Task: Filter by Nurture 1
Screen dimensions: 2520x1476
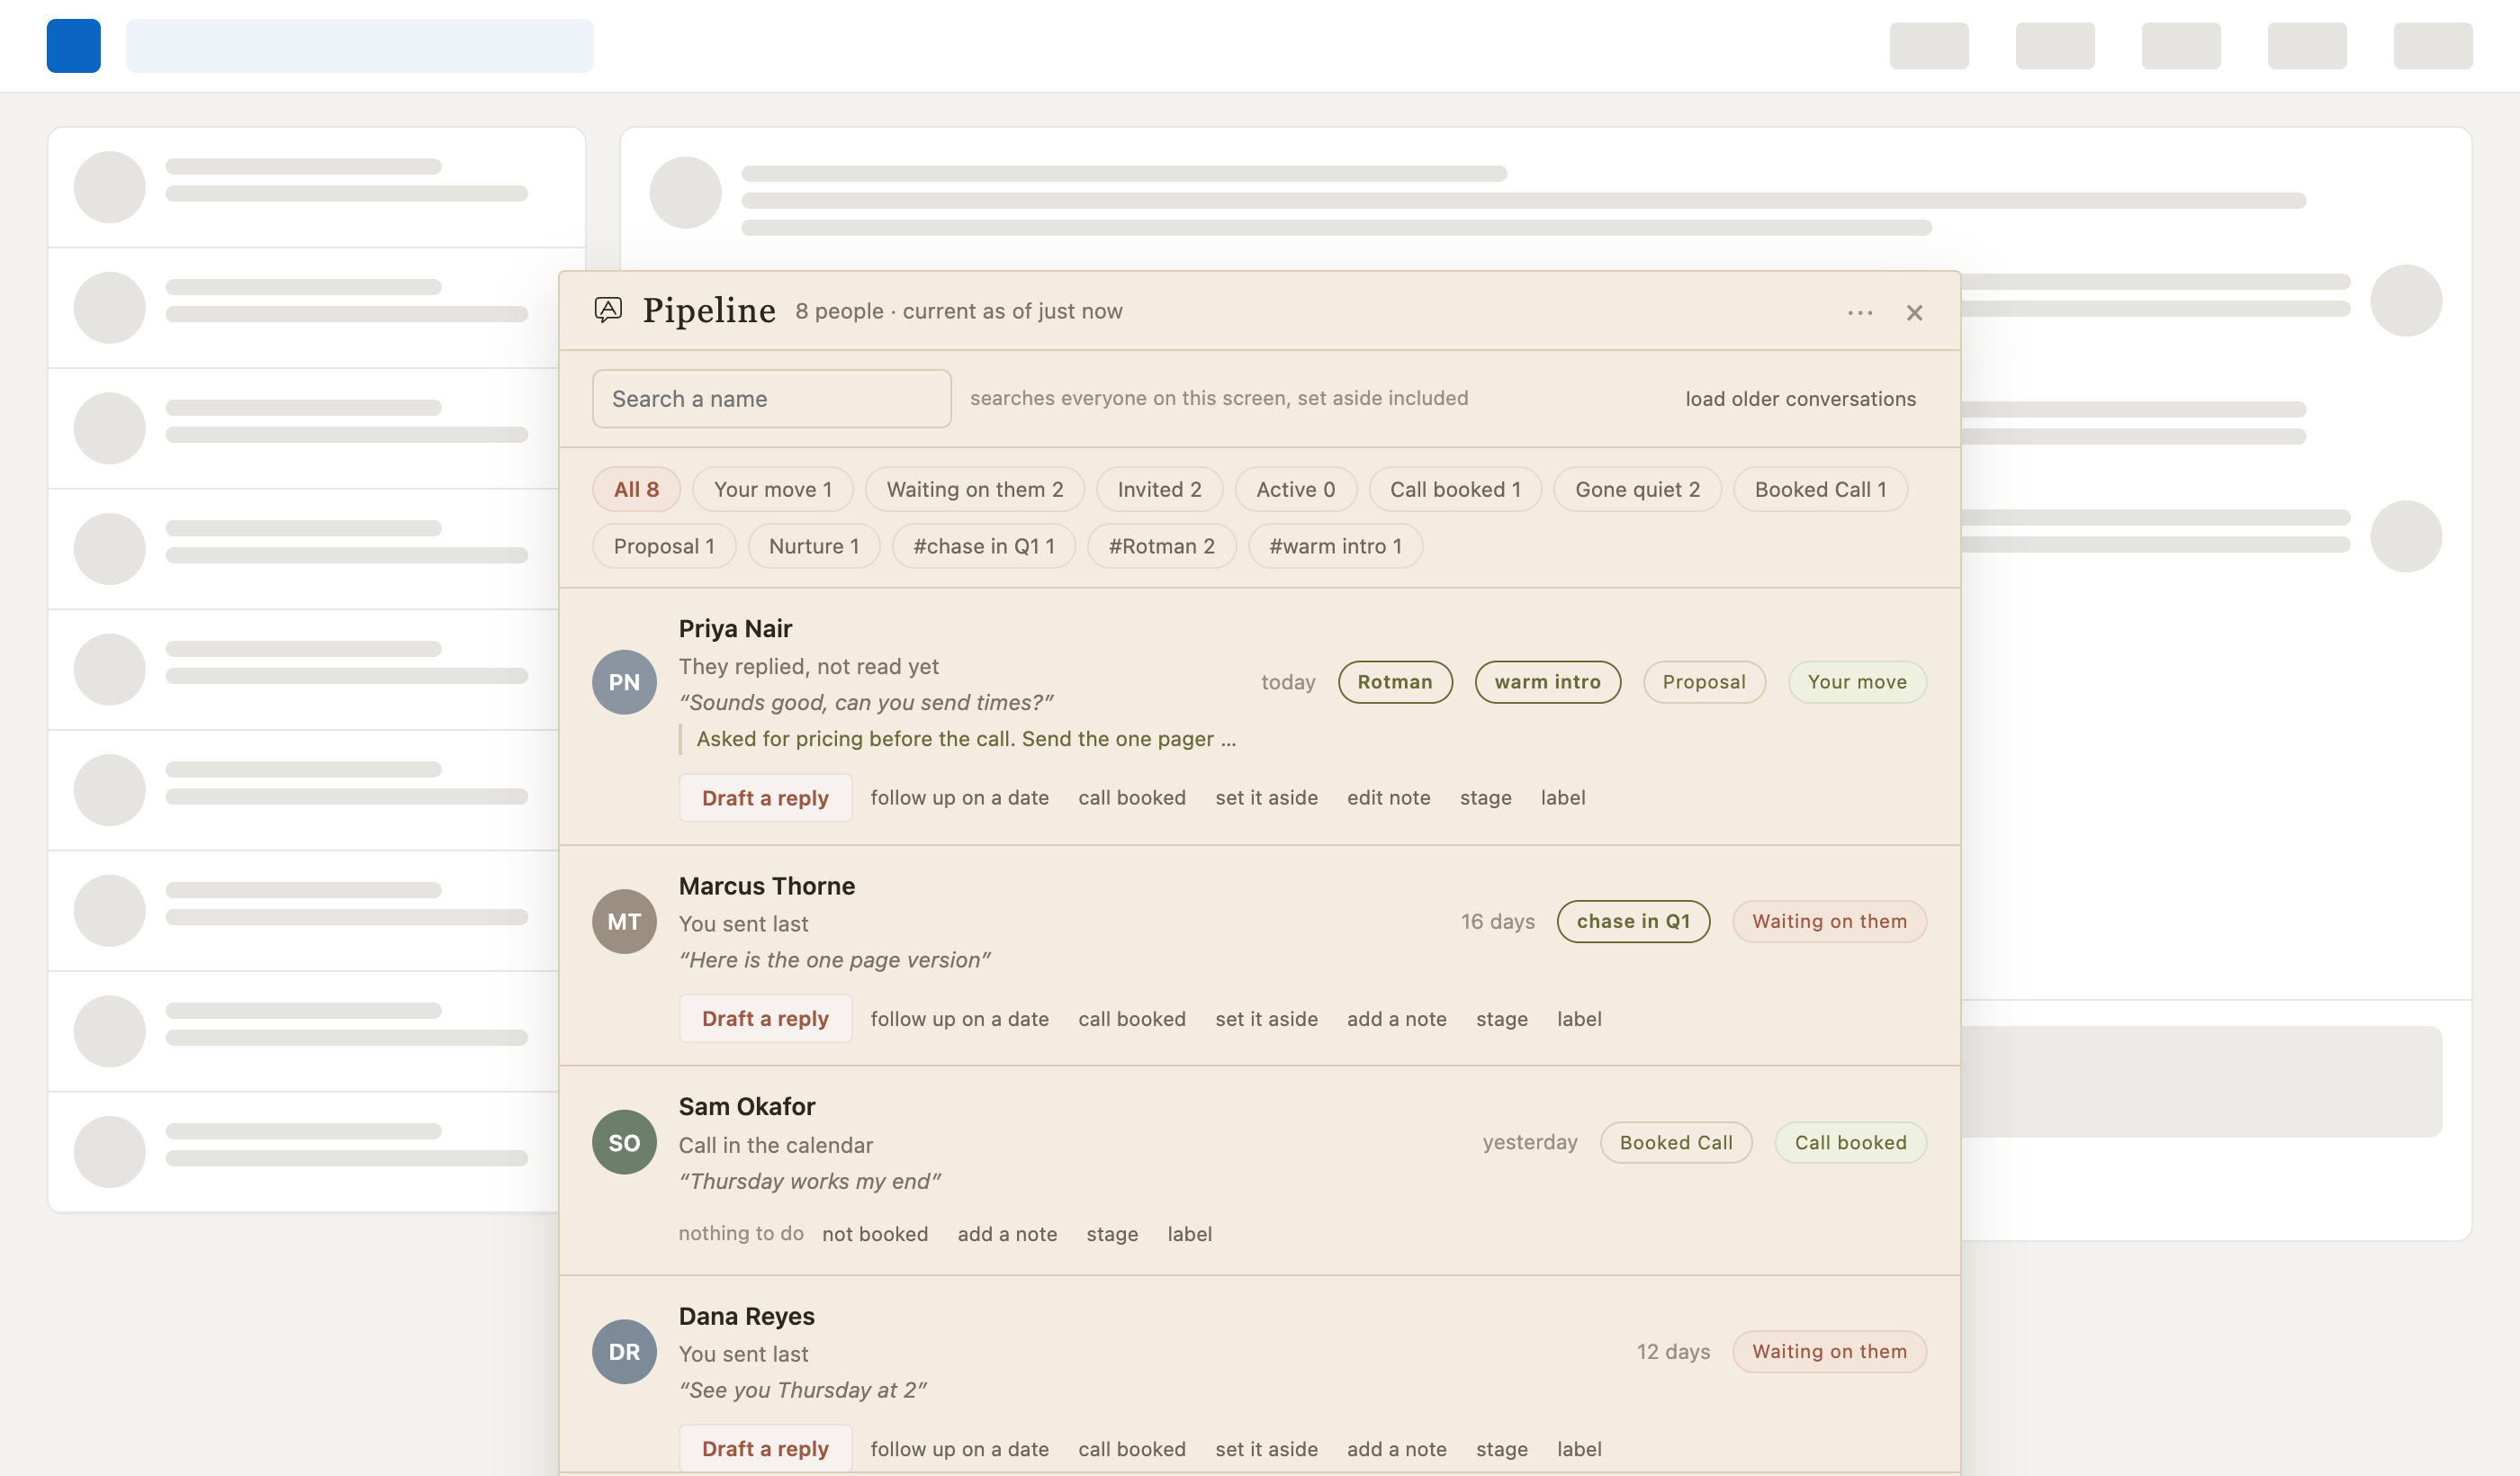Action: [814, 546]
